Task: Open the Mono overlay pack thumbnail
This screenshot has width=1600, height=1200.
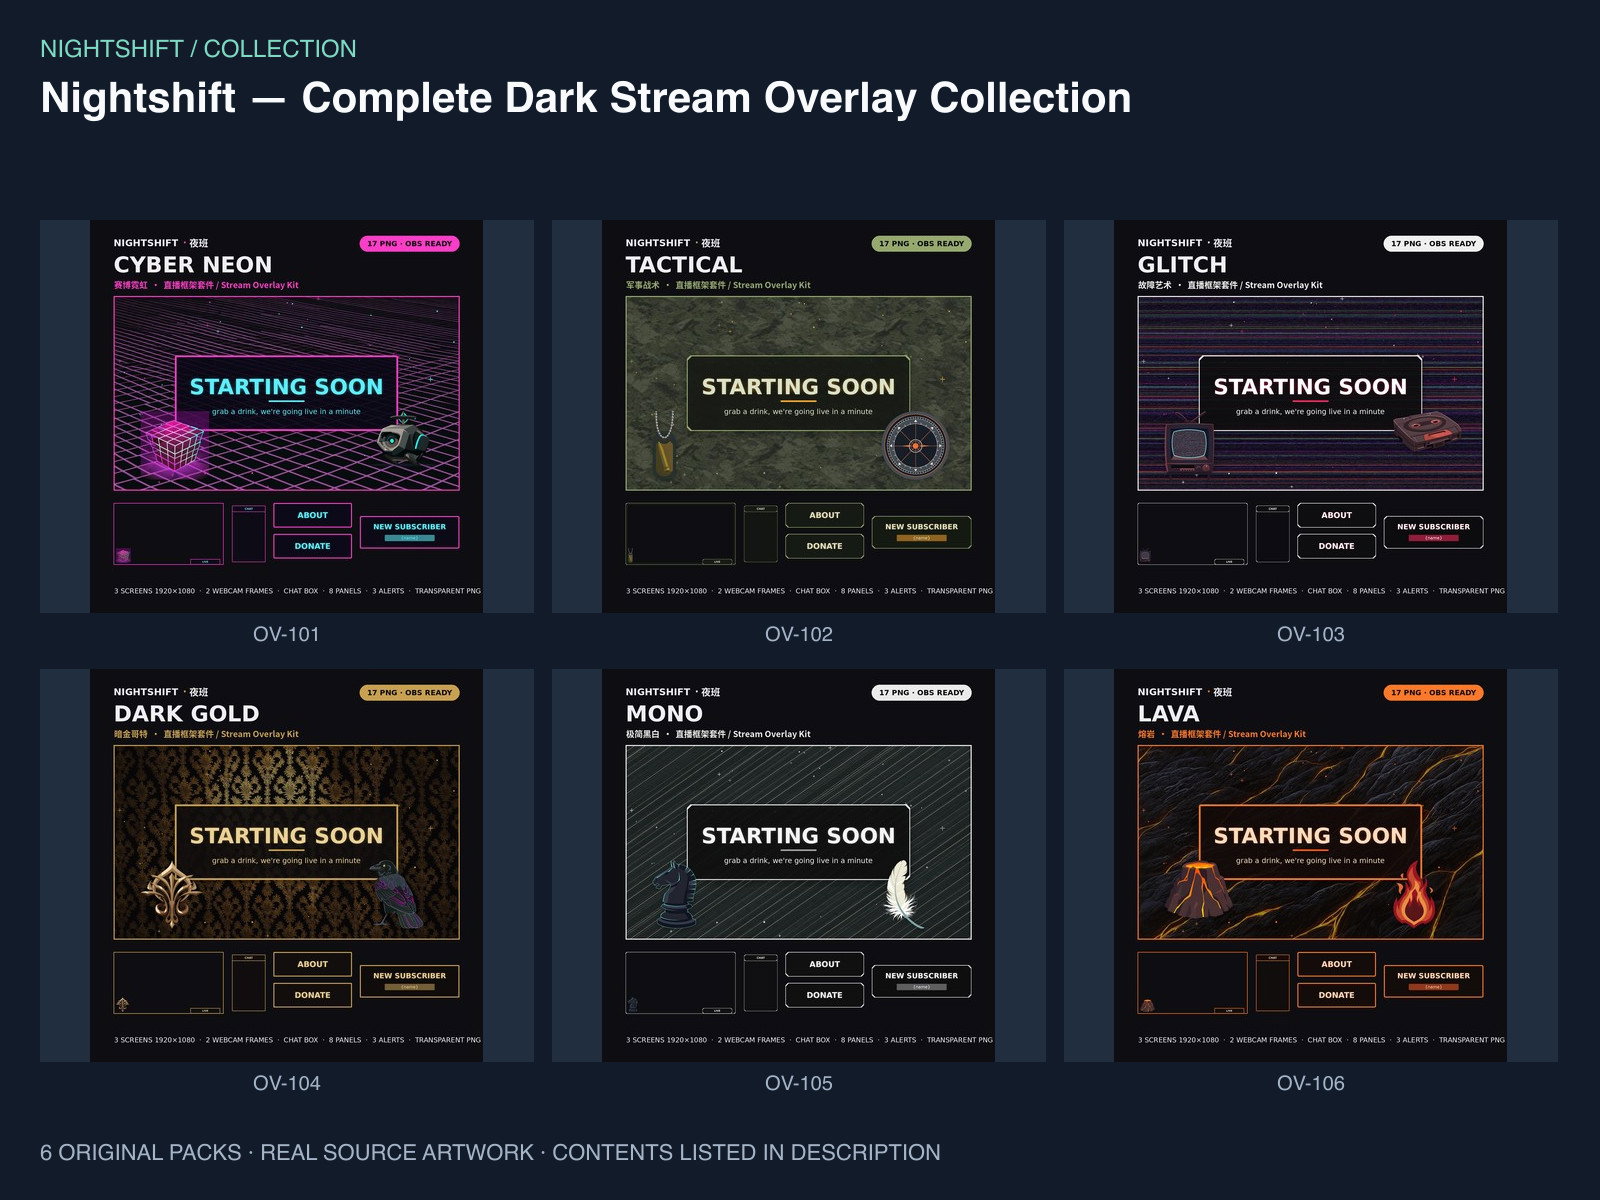Action: pos(799,865)
